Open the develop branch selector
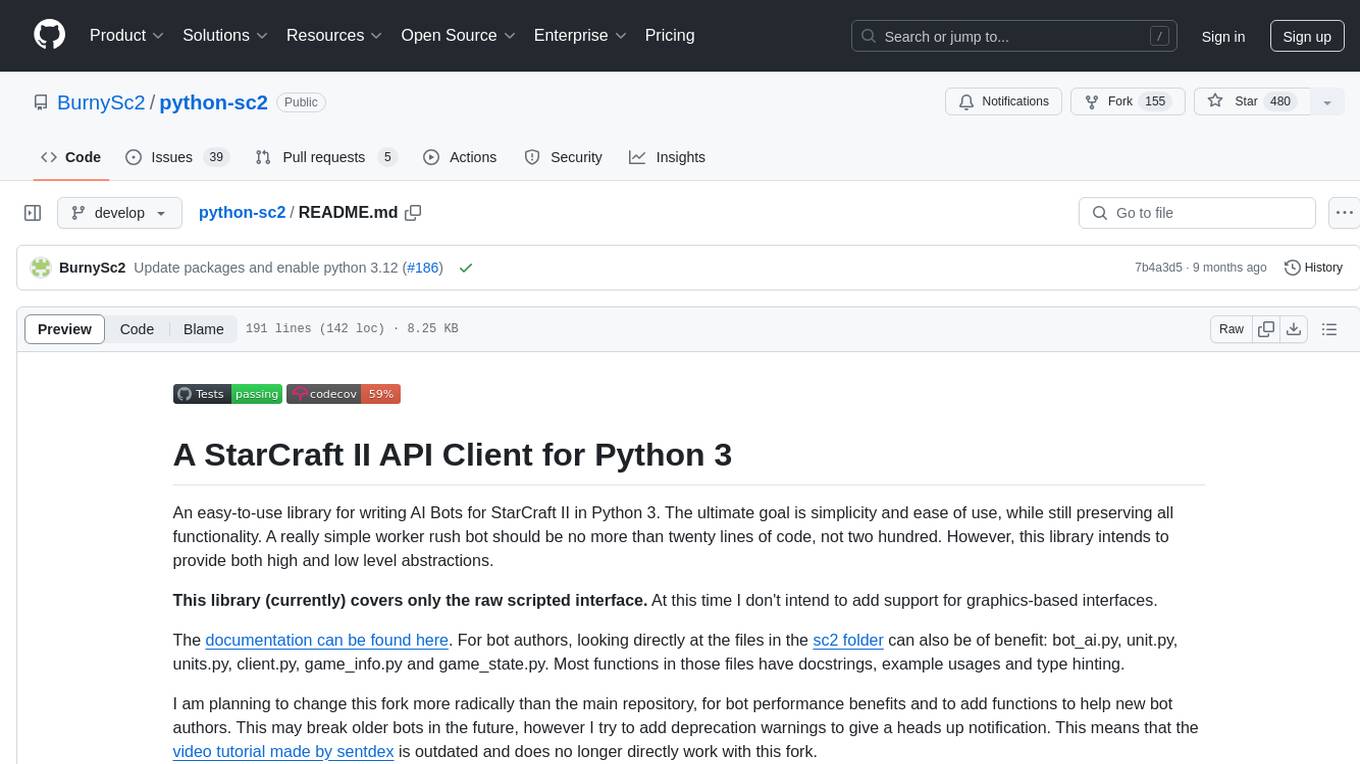Viewport: 1360px width, 764px height. 120,213
